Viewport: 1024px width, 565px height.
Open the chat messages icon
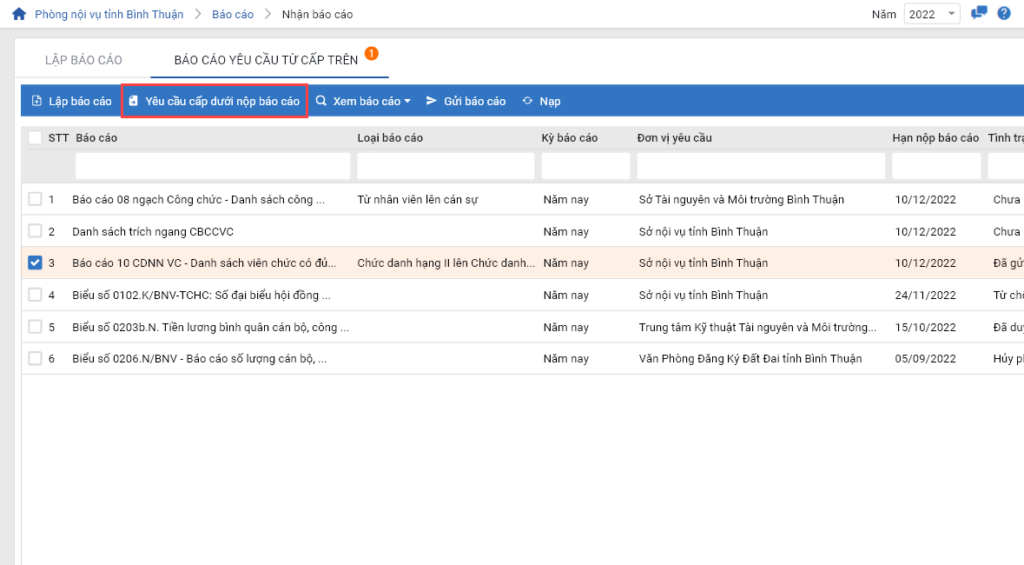coord(979,14)
